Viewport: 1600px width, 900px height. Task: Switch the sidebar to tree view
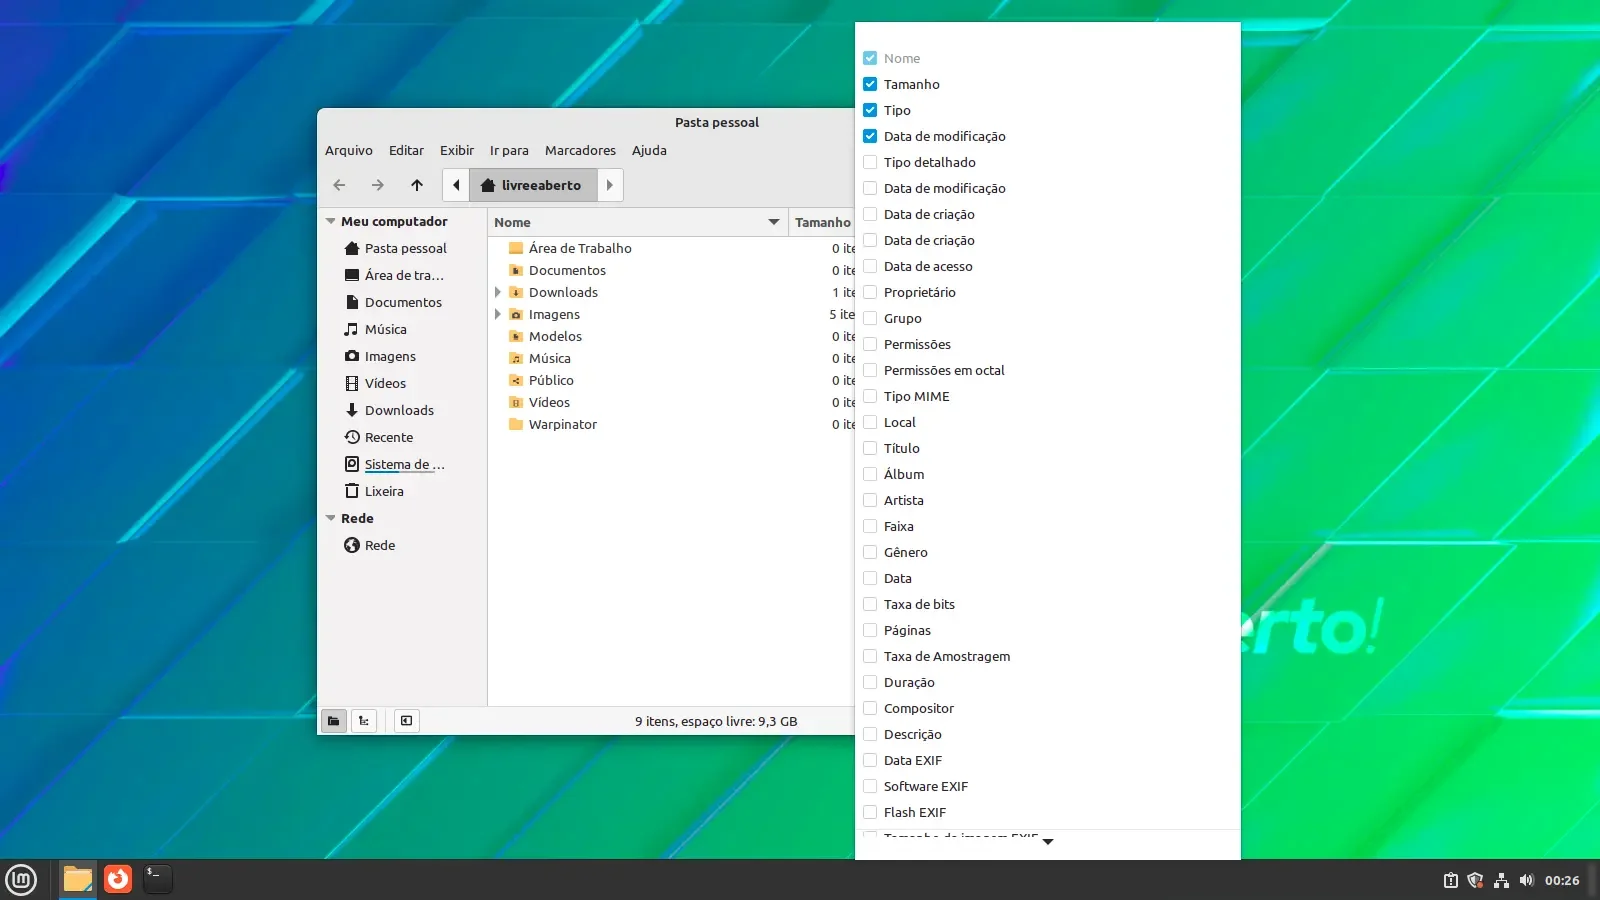pos(364,721)
